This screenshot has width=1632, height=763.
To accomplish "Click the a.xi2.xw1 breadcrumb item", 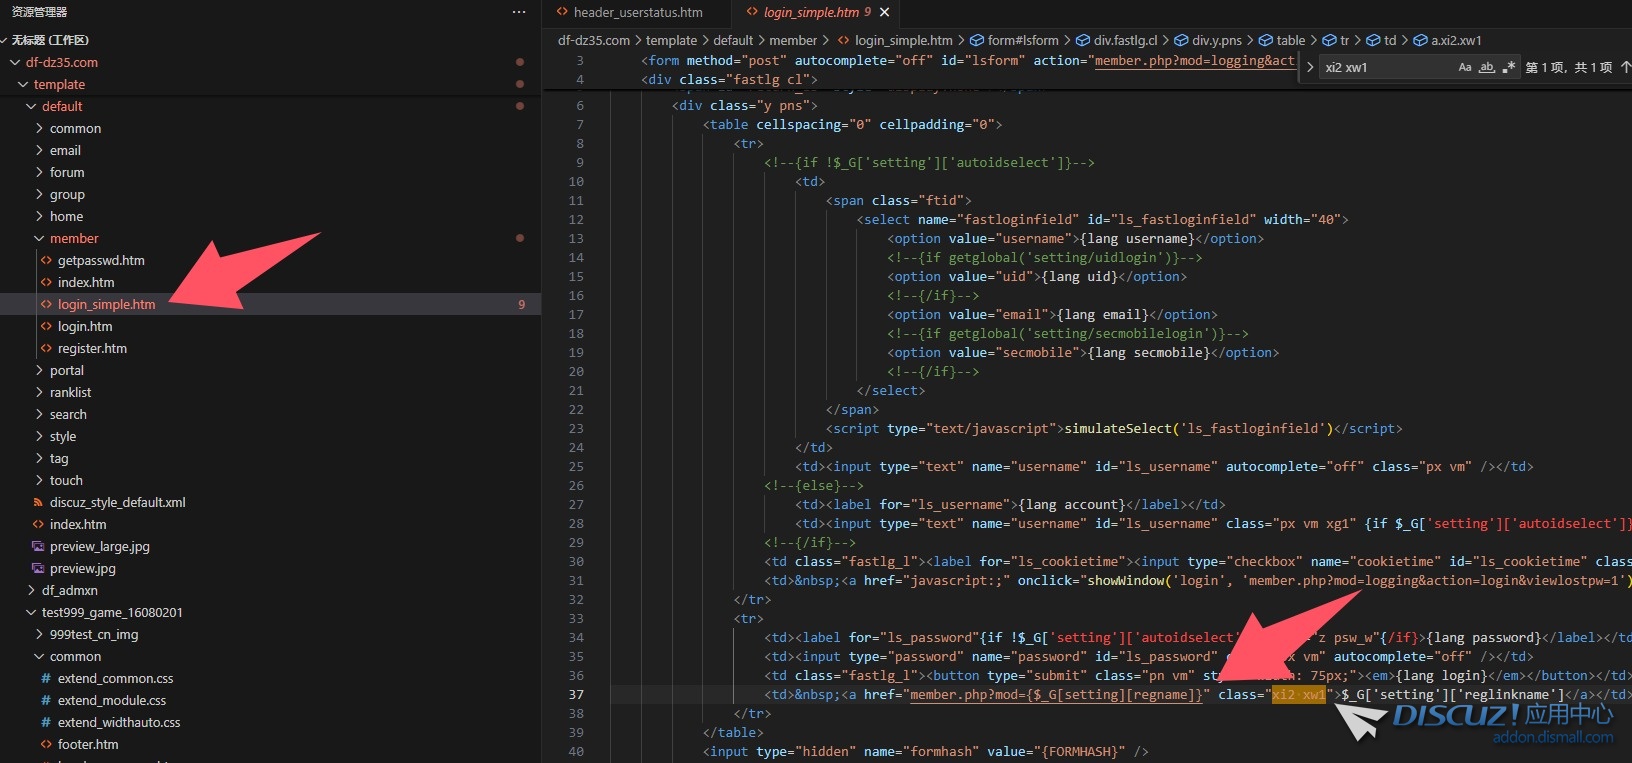I will [1456, 40].
